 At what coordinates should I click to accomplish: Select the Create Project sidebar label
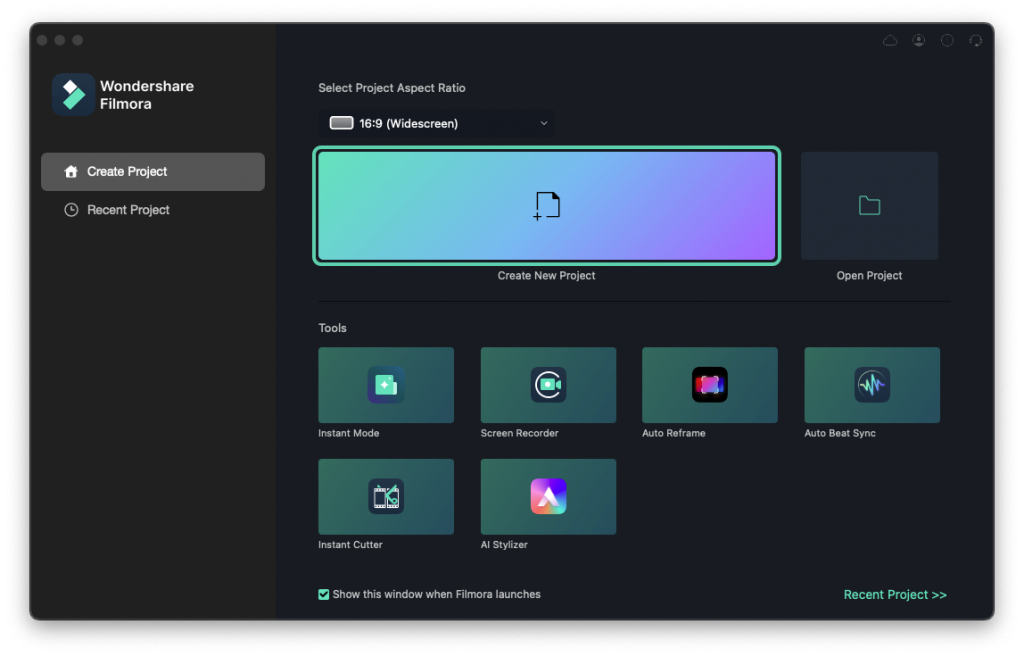tap(127, 171)
